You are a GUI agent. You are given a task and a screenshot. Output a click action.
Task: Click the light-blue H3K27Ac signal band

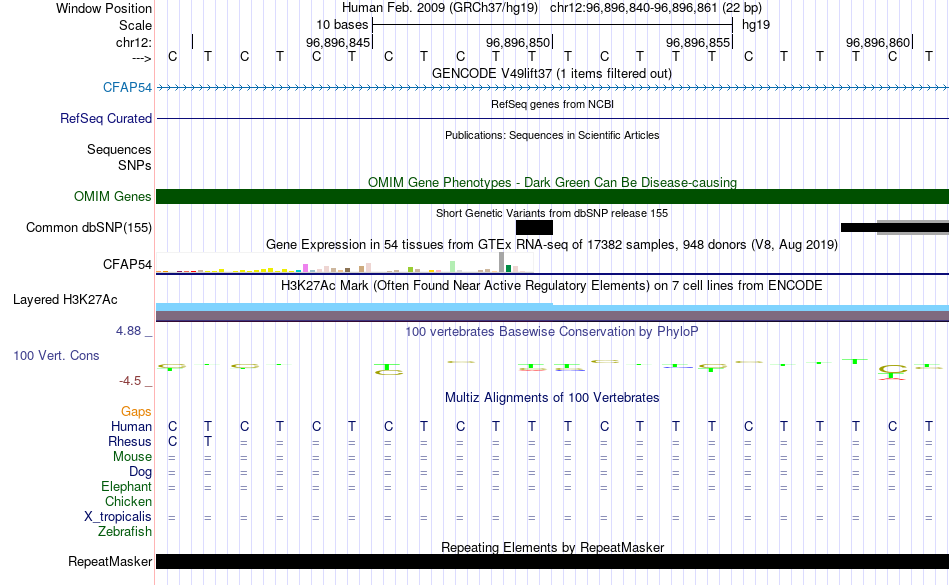pos(552,307)
